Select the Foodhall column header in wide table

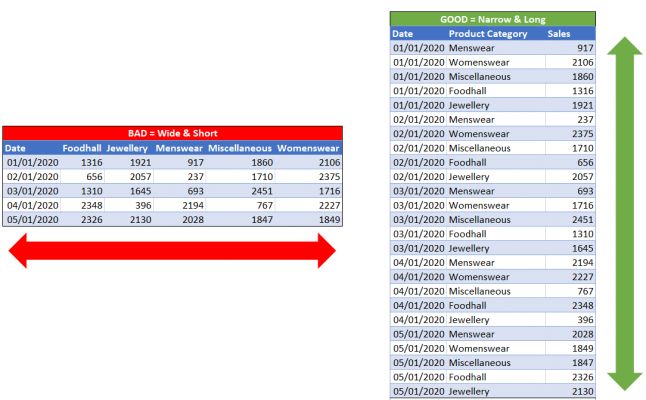(82, 148)
